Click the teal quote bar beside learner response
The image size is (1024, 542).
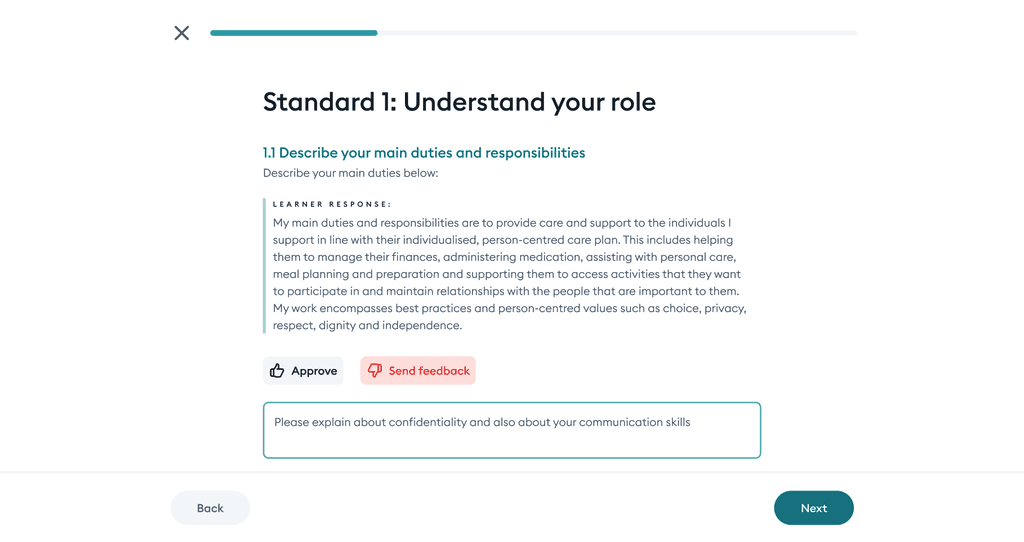(x=264, y=266)
